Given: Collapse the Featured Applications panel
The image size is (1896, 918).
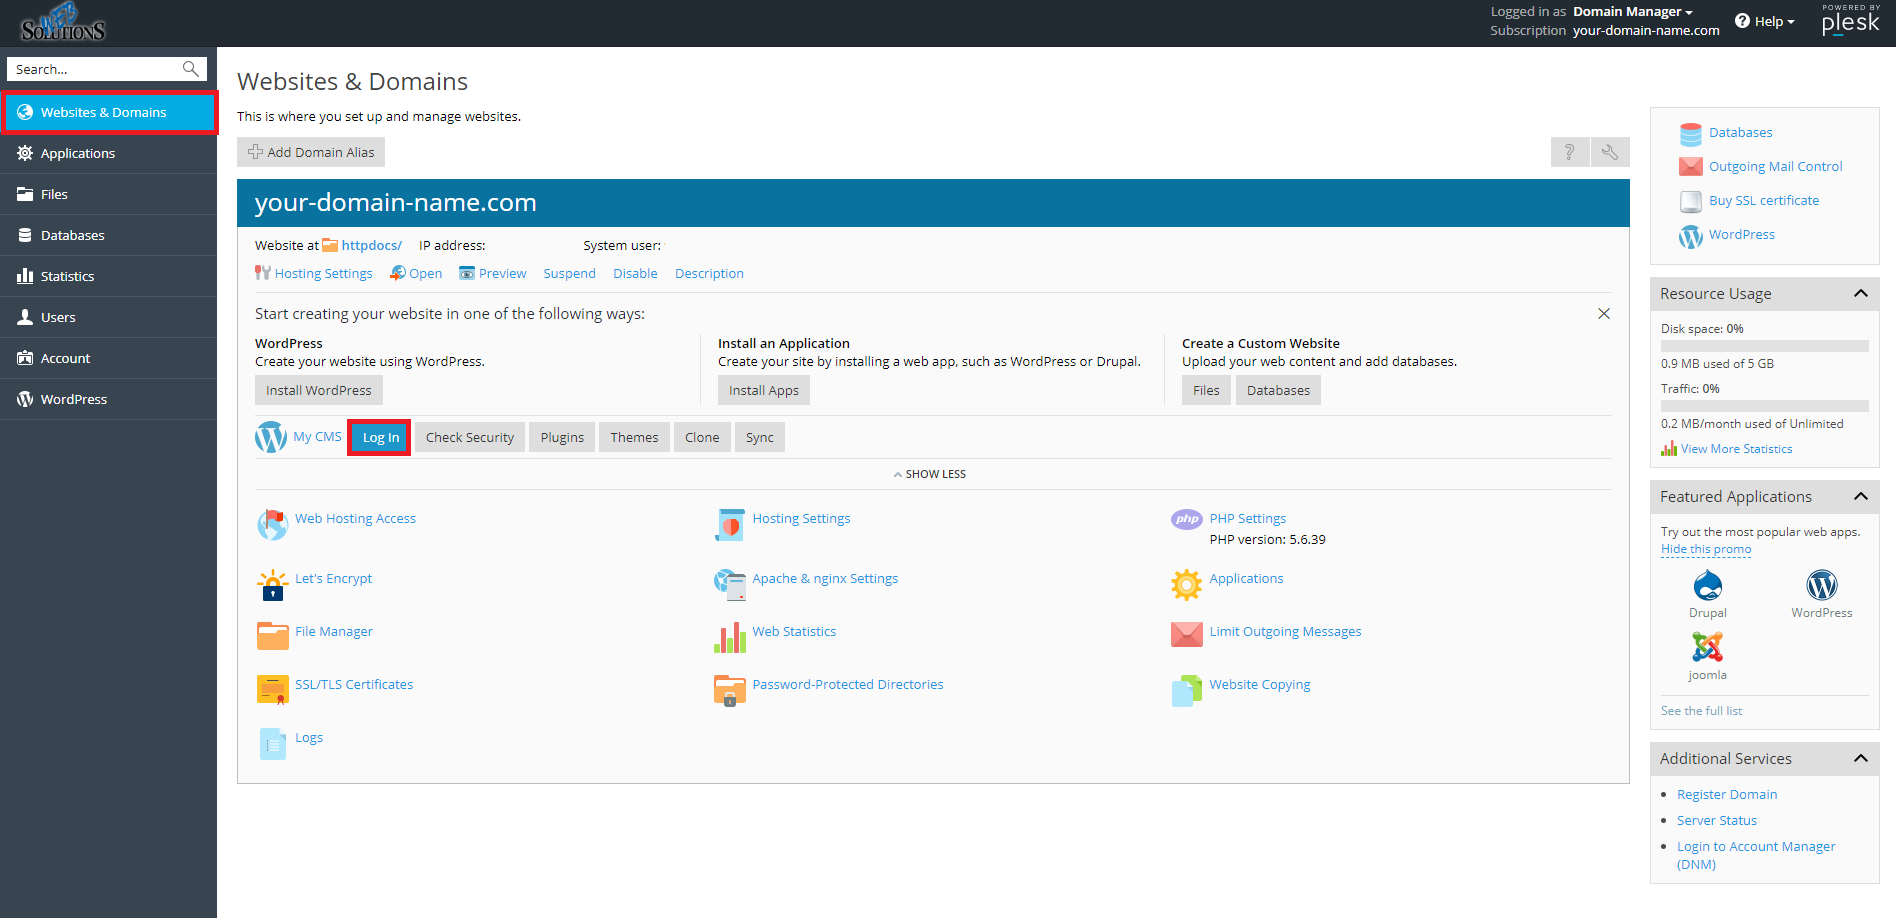Looking at the screenshot, I should (1860, 497).
